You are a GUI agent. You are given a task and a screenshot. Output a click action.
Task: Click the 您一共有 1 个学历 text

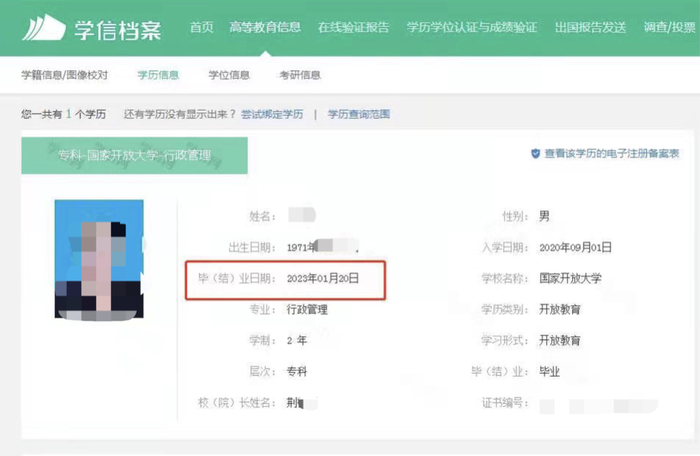63,114
